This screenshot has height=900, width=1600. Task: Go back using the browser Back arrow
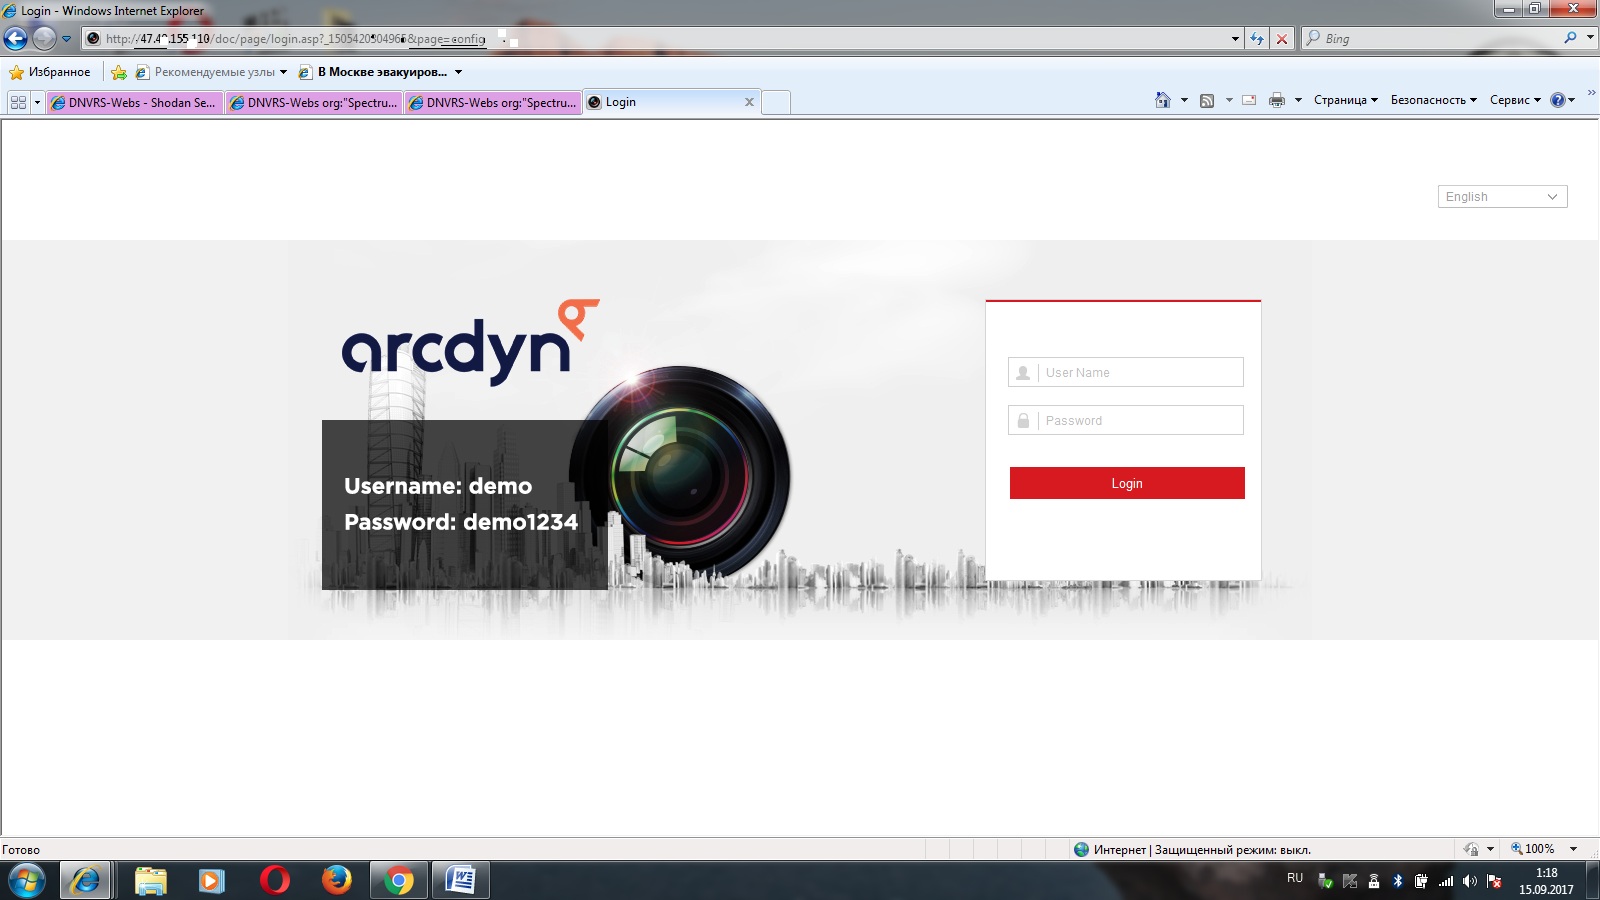tap(16, 39)
